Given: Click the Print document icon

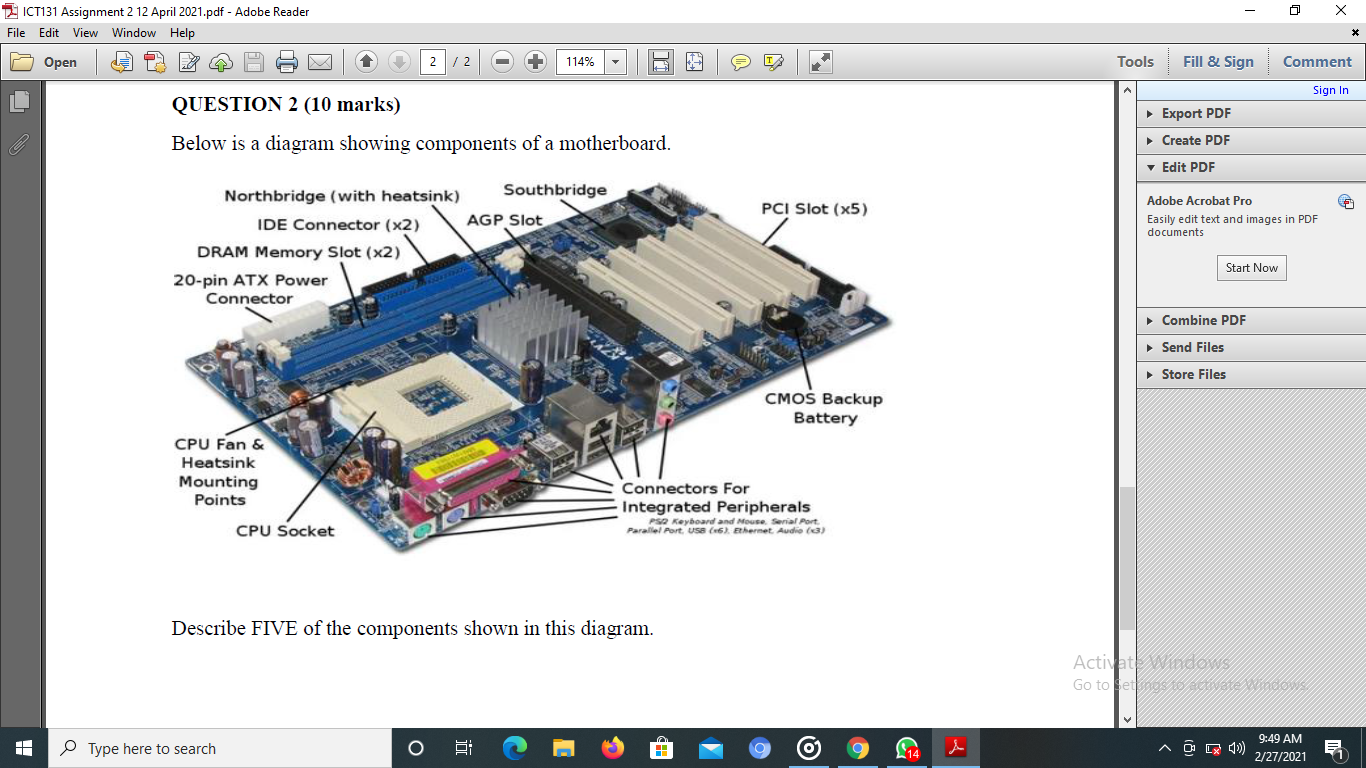Looking at the screenshot, I should tap(287, 62).
